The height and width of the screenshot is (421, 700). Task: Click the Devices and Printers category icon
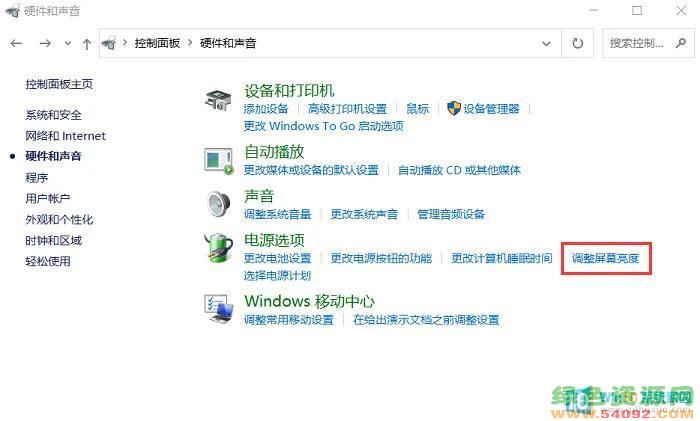(218, 100)
